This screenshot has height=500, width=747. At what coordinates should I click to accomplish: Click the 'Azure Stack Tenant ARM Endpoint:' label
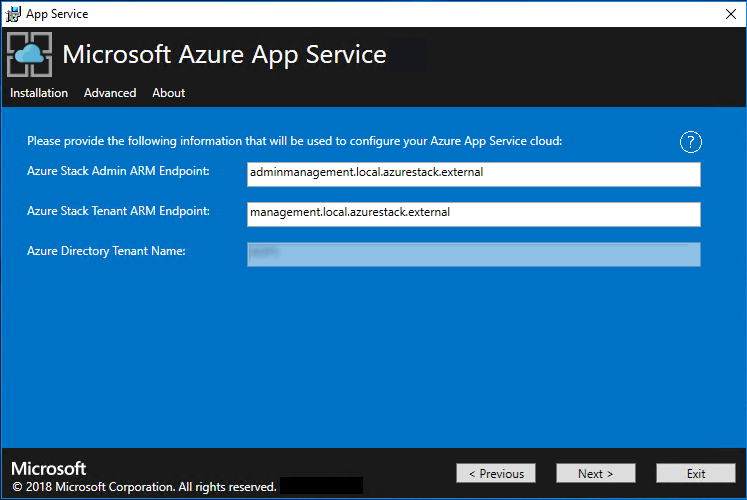click(x=118, y=211)
